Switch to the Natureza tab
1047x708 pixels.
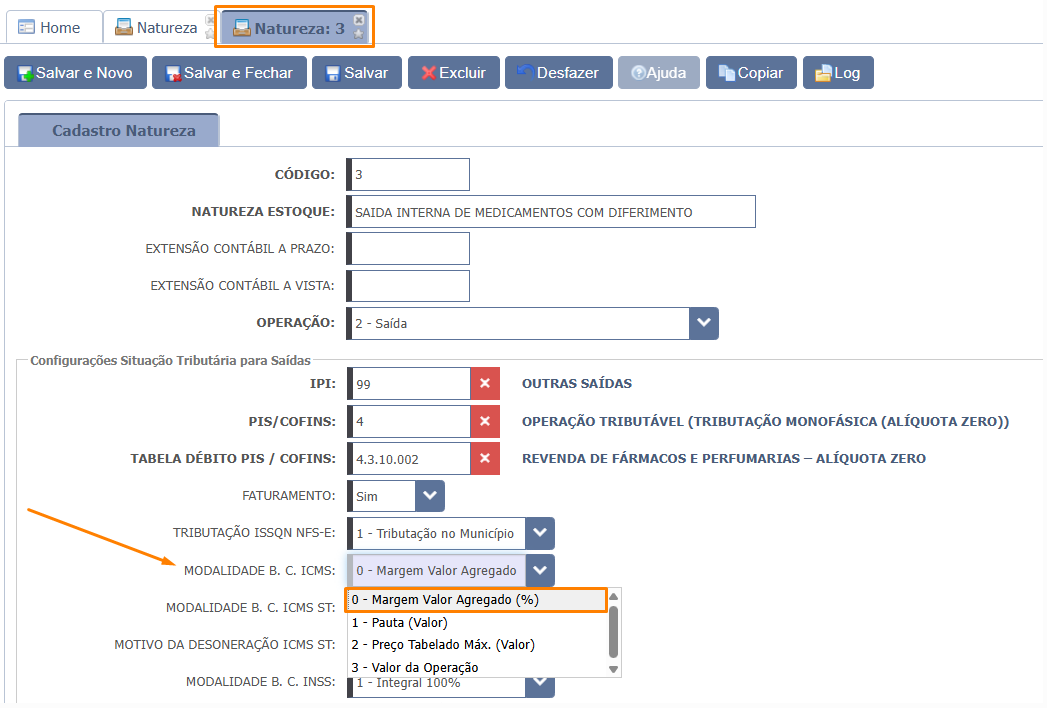click(158, 27)
